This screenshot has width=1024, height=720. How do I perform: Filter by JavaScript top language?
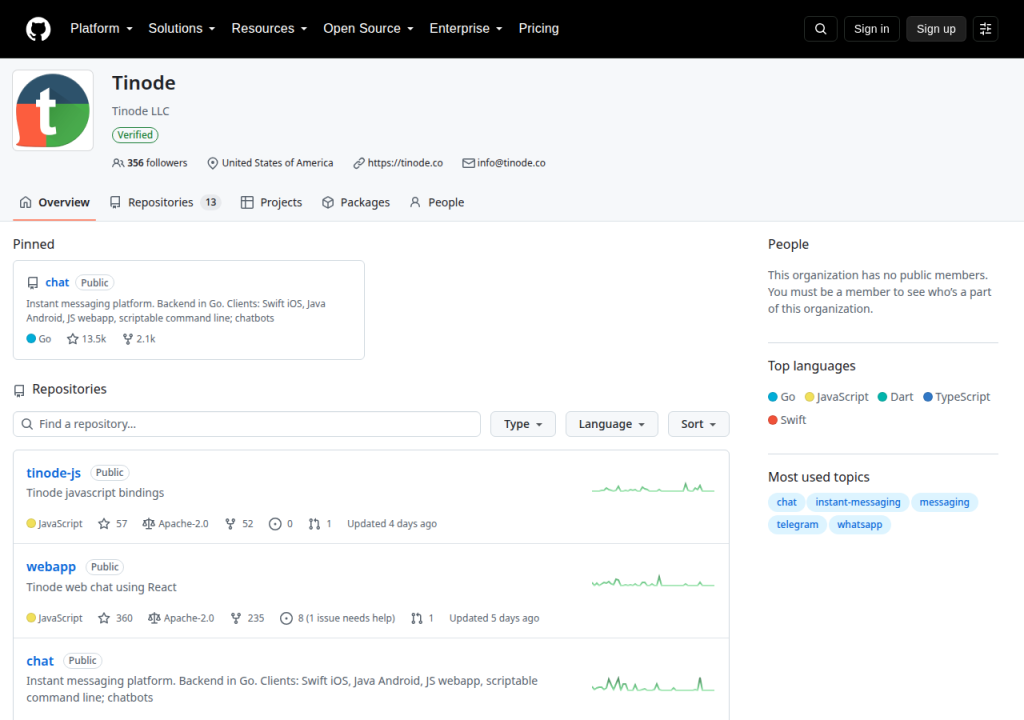837,397
